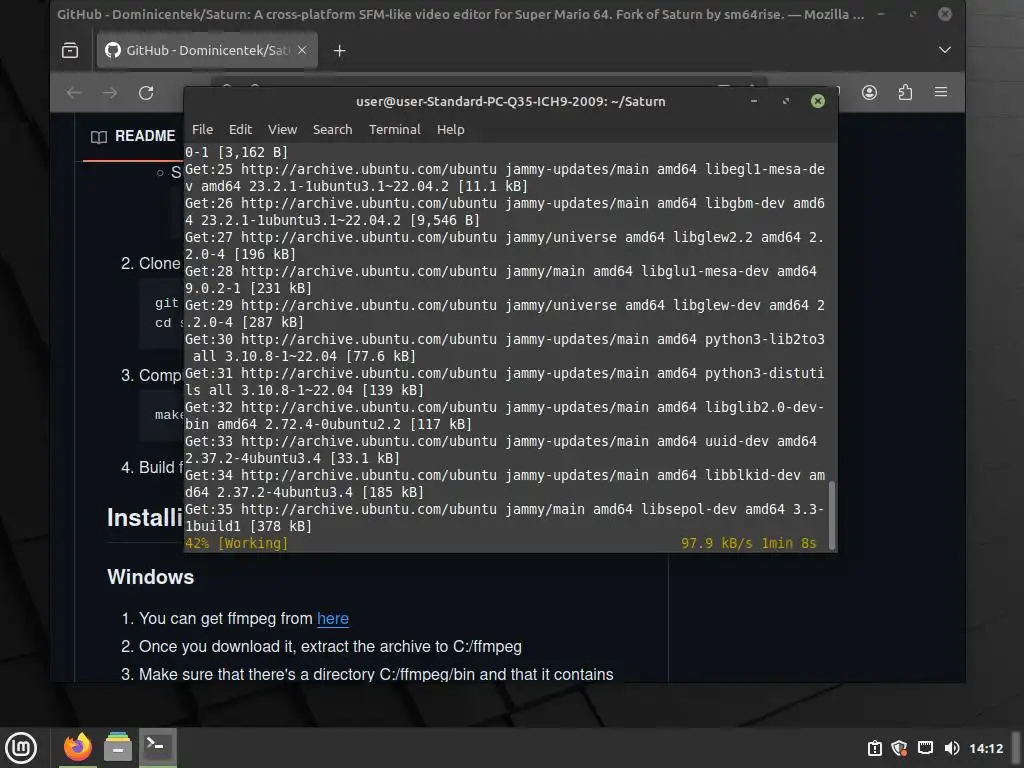Open a new Firefox tab
Screen dimensions: 1024x768
coord(340,50)
